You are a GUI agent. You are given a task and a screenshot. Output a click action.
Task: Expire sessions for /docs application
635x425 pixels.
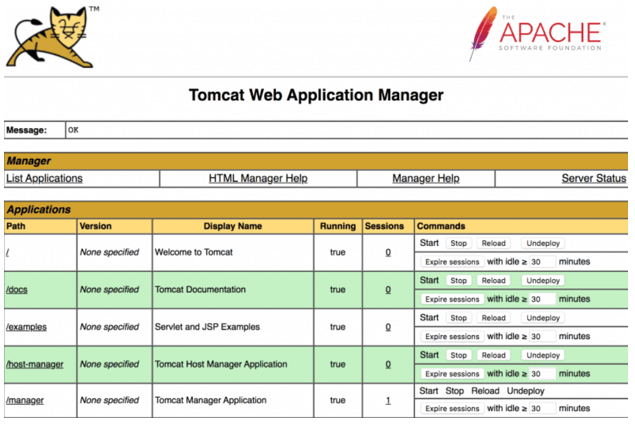pos(452,299)
